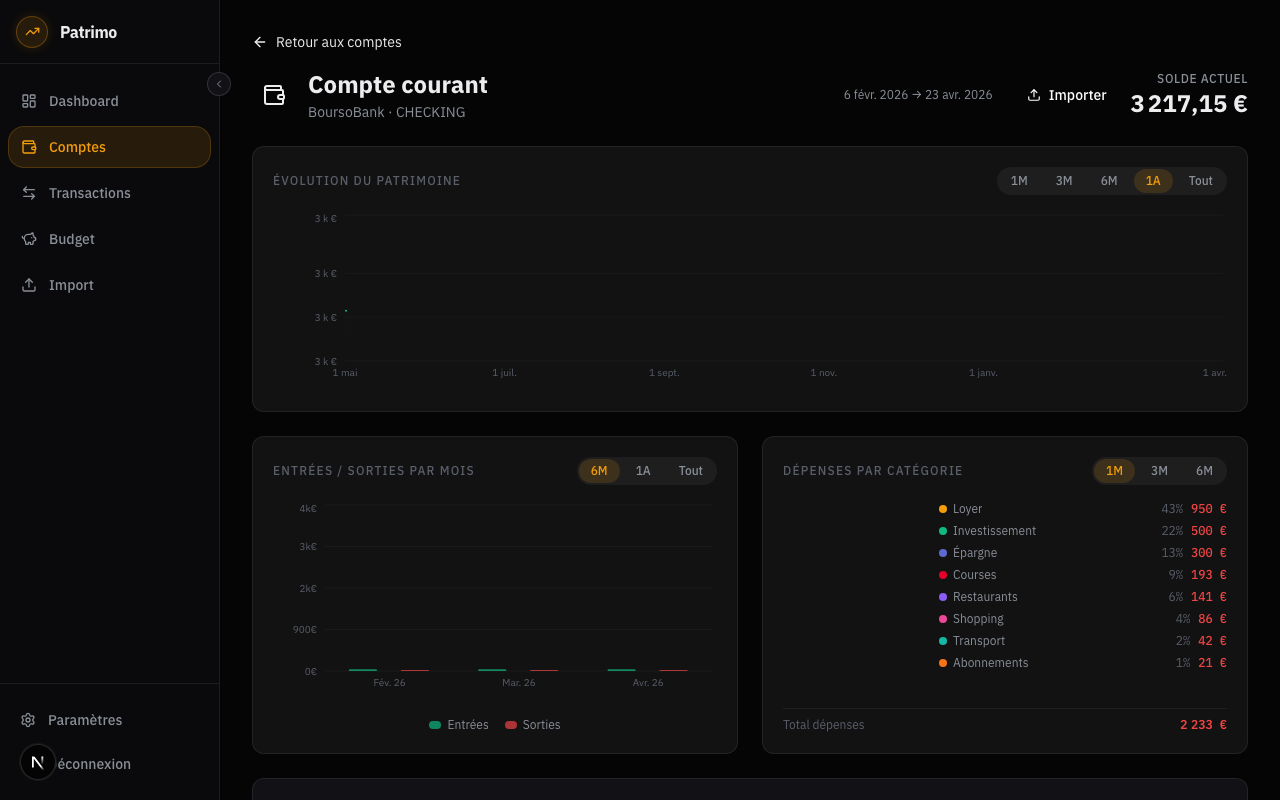Select Tout on the patrimoine chart
1280x800 pixels.
pos(1200,181)
